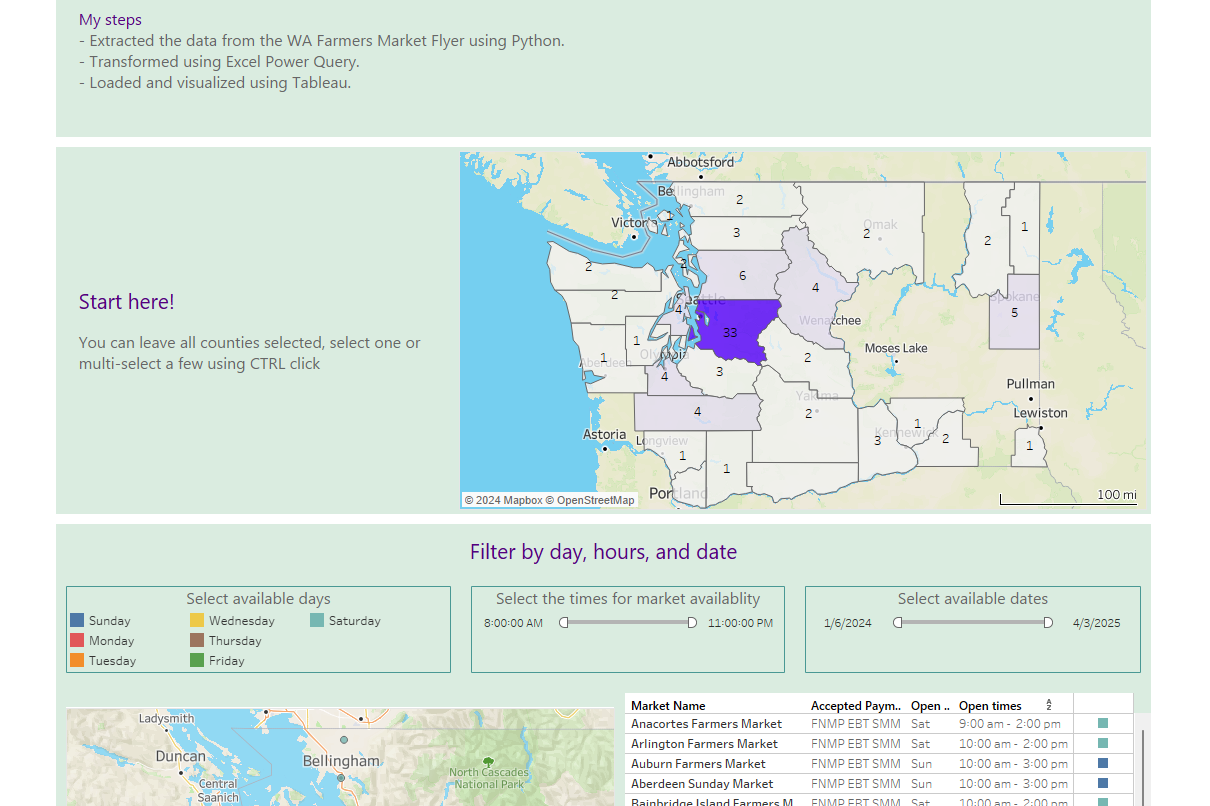Click the blue square on the Auburn row
Viewport: 1210px width, 806px height.
coord(1102,764)
